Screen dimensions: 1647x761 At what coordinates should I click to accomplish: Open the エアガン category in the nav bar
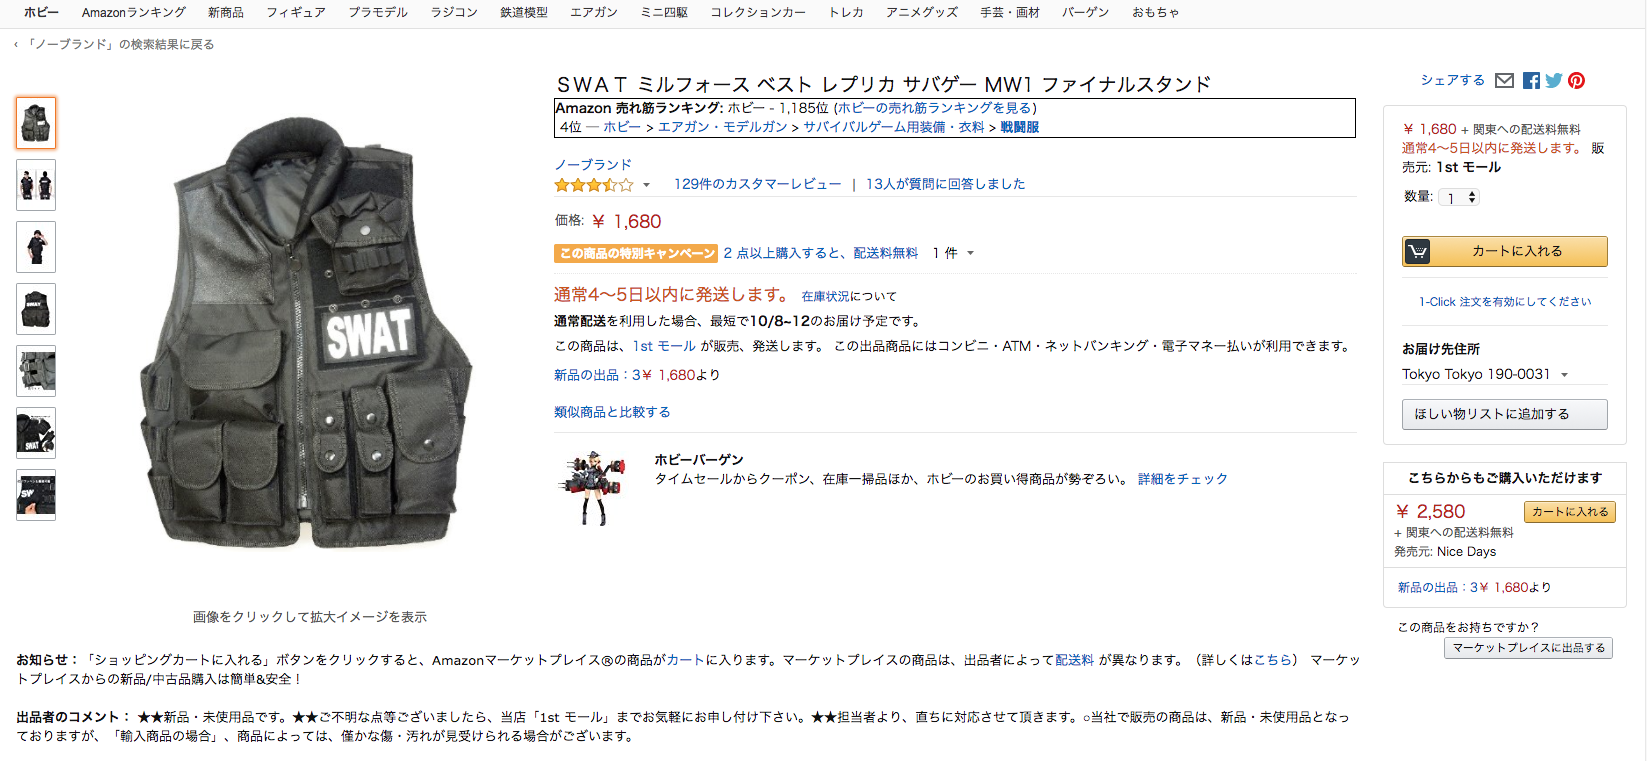pos(594,12)
